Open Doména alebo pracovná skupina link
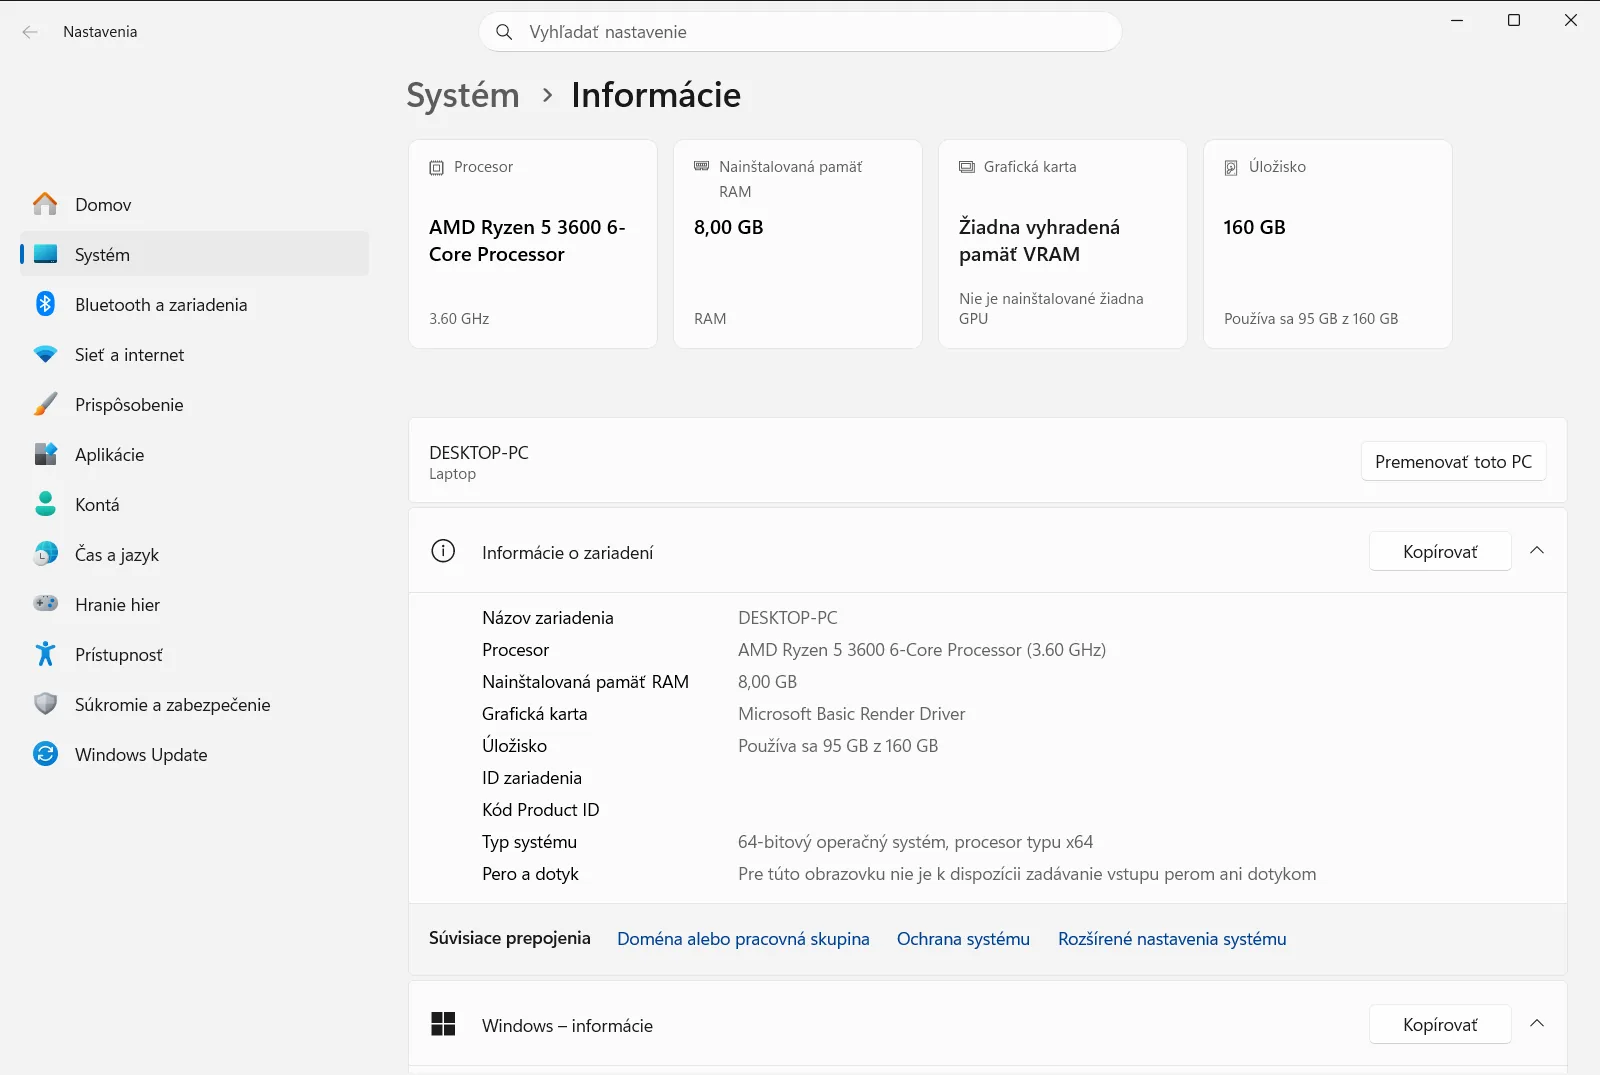1600x1075 pixels. click(x=743, y=939)
